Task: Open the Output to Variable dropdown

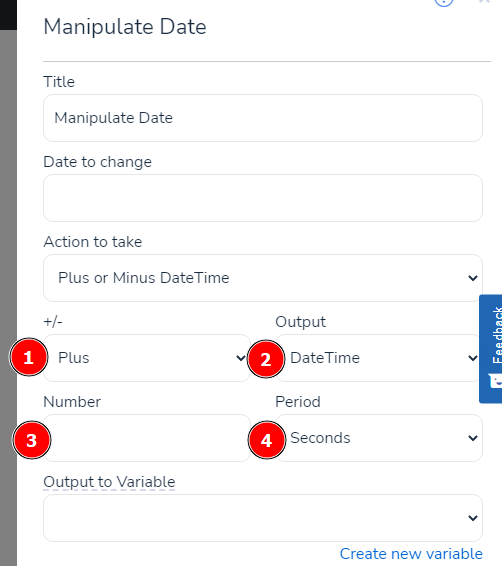Action: pos(263,518)
